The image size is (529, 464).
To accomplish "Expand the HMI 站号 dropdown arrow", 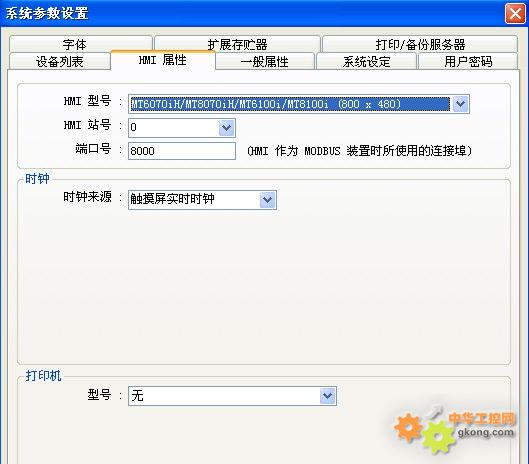I will pos(226,128).
